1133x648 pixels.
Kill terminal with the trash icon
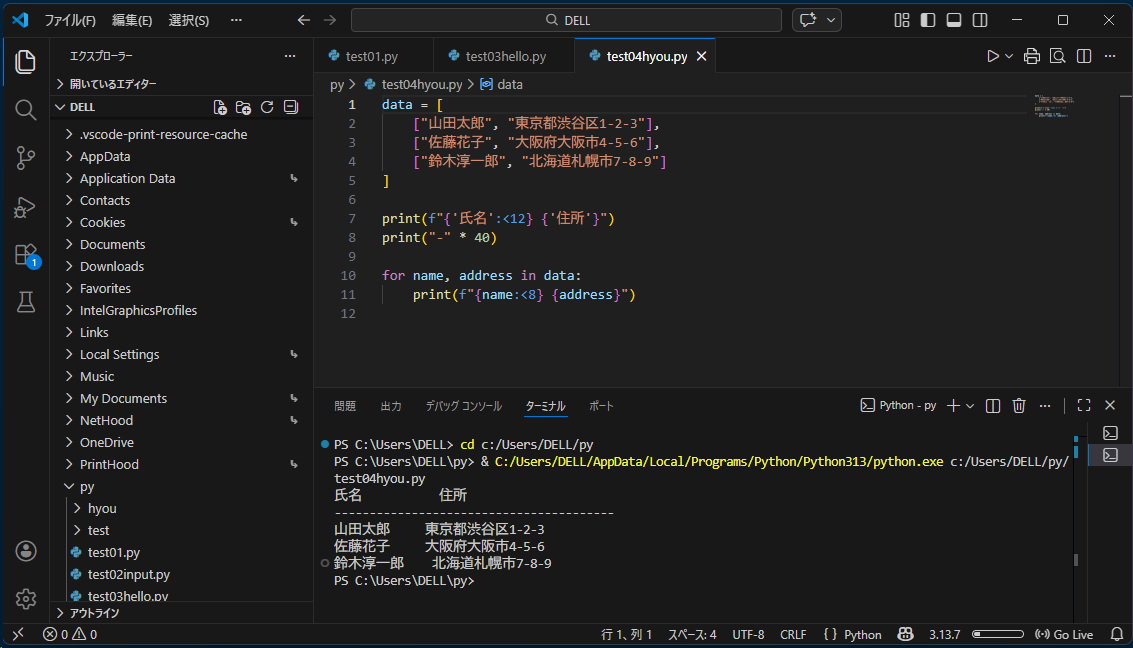coord(1019,405)
